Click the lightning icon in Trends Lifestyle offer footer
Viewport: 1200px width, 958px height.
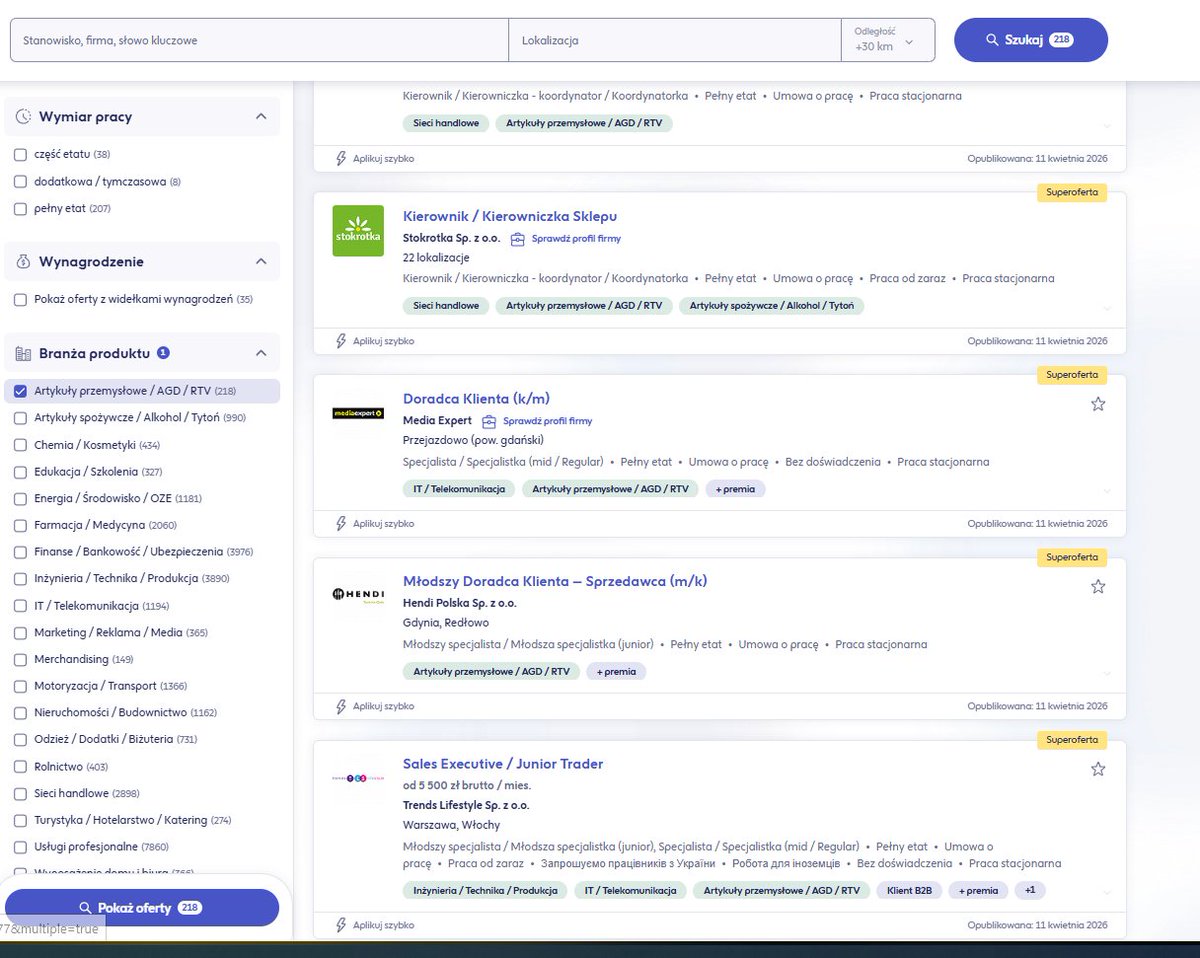click(341, 925)
